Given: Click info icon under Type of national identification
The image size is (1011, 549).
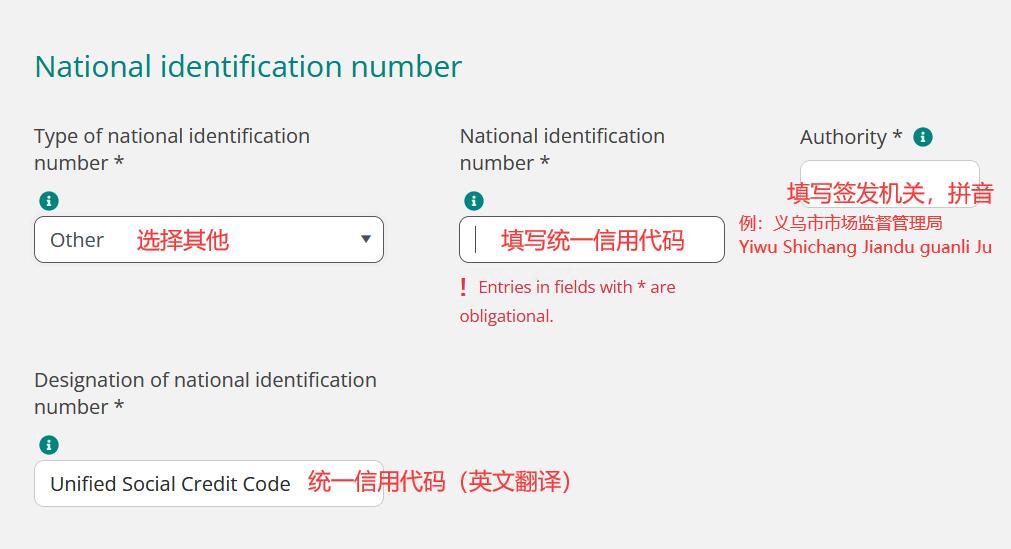Looking at the screenshot, I should pyautogui.click(x=49, y=201).
